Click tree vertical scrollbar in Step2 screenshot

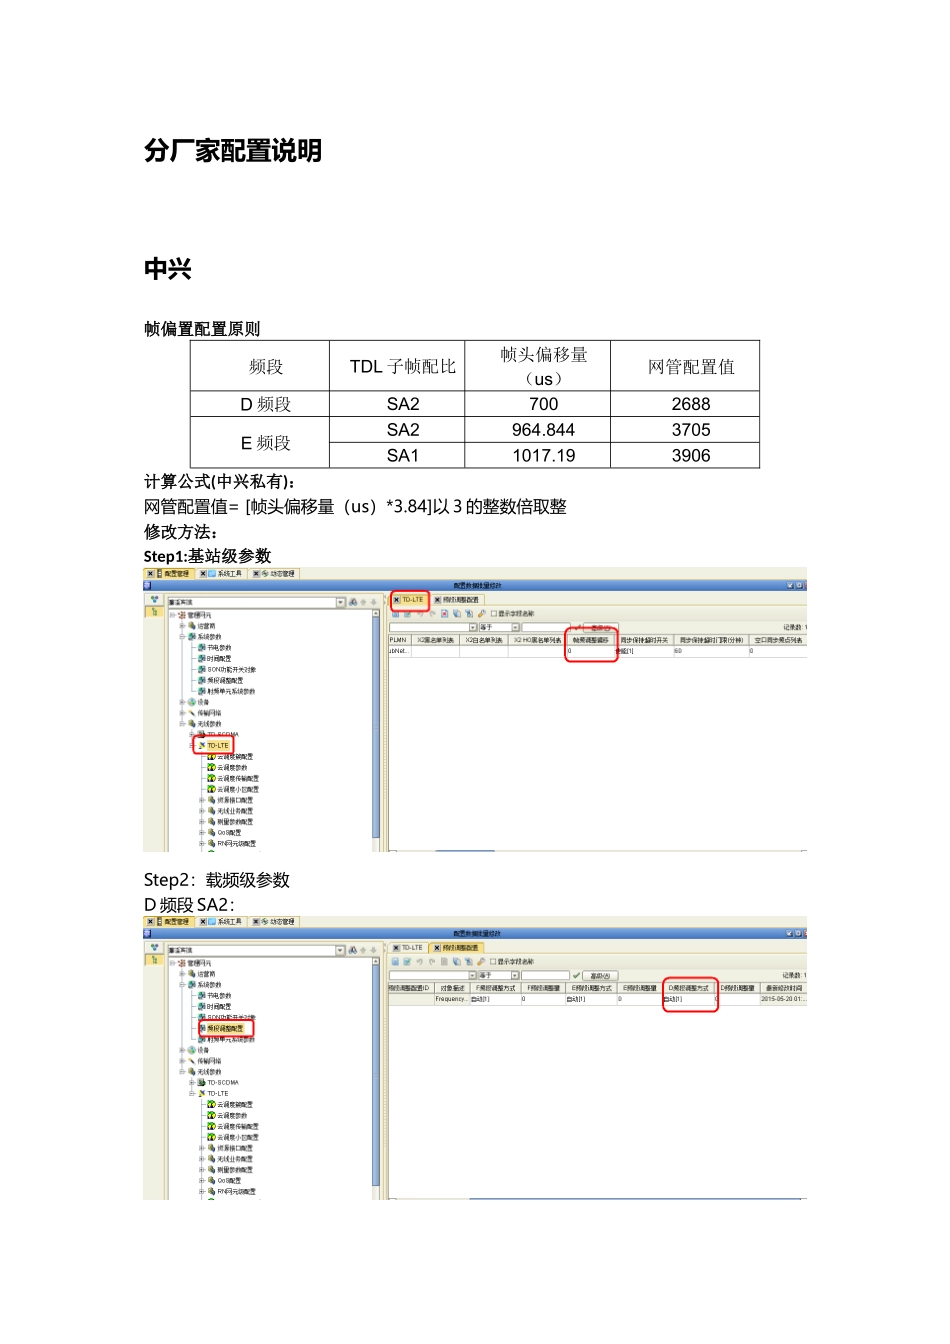[x=376, y=1073]
